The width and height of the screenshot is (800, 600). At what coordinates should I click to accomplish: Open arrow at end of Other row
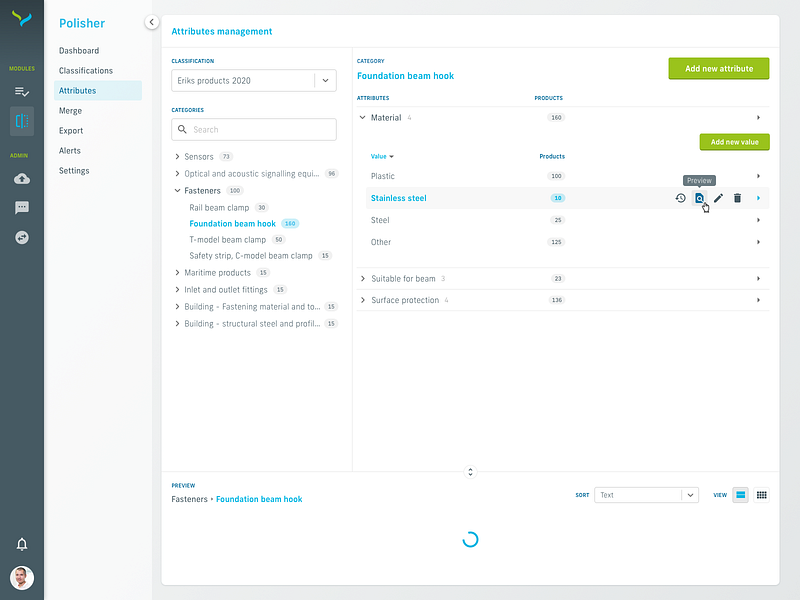[758, 242]
